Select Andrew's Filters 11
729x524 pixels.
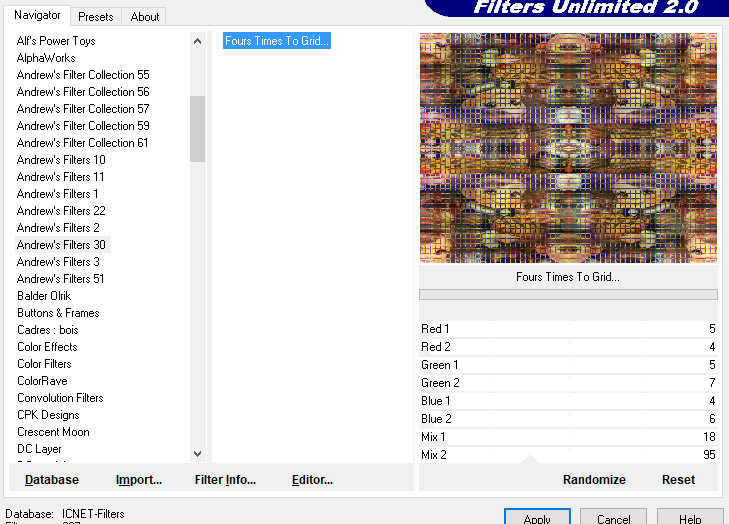click(60, 177)
